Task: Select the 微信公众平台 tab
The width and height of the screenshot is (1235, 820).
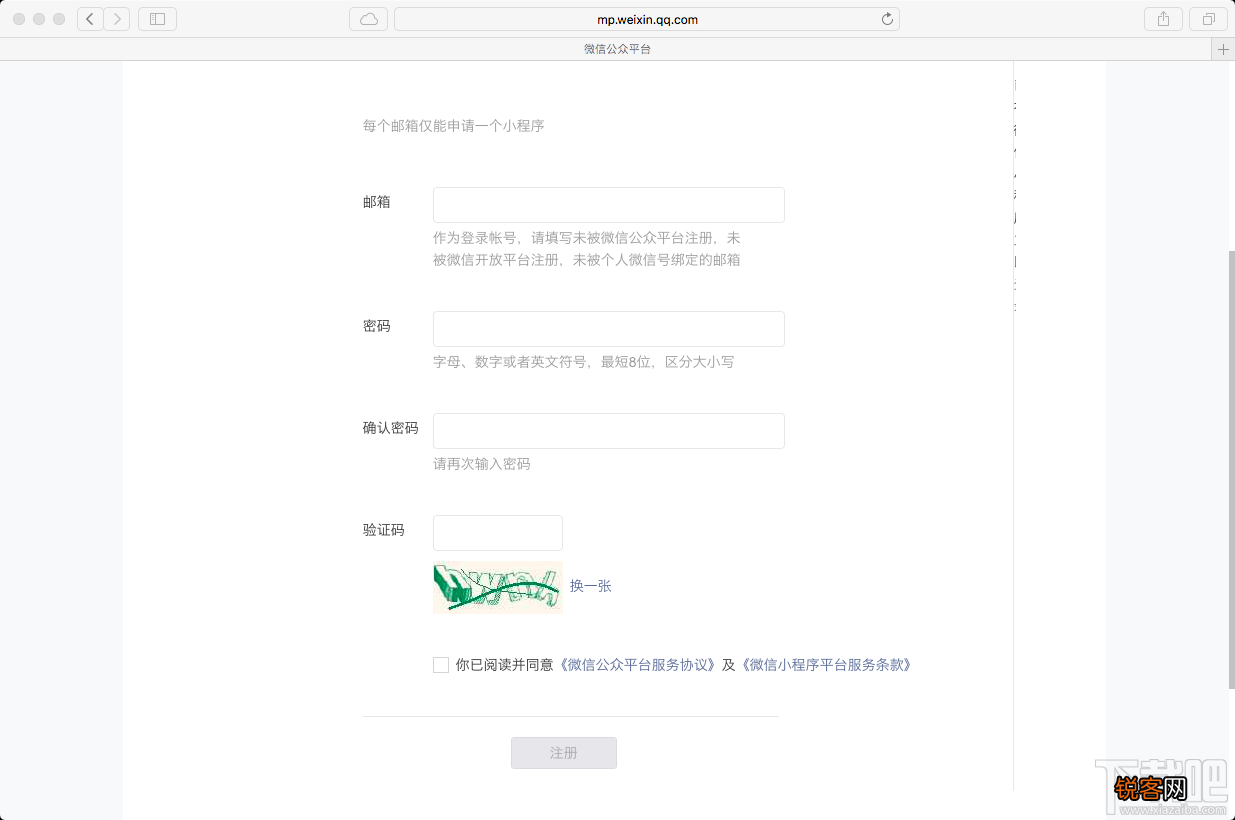Action: click(x=617, y=49)
